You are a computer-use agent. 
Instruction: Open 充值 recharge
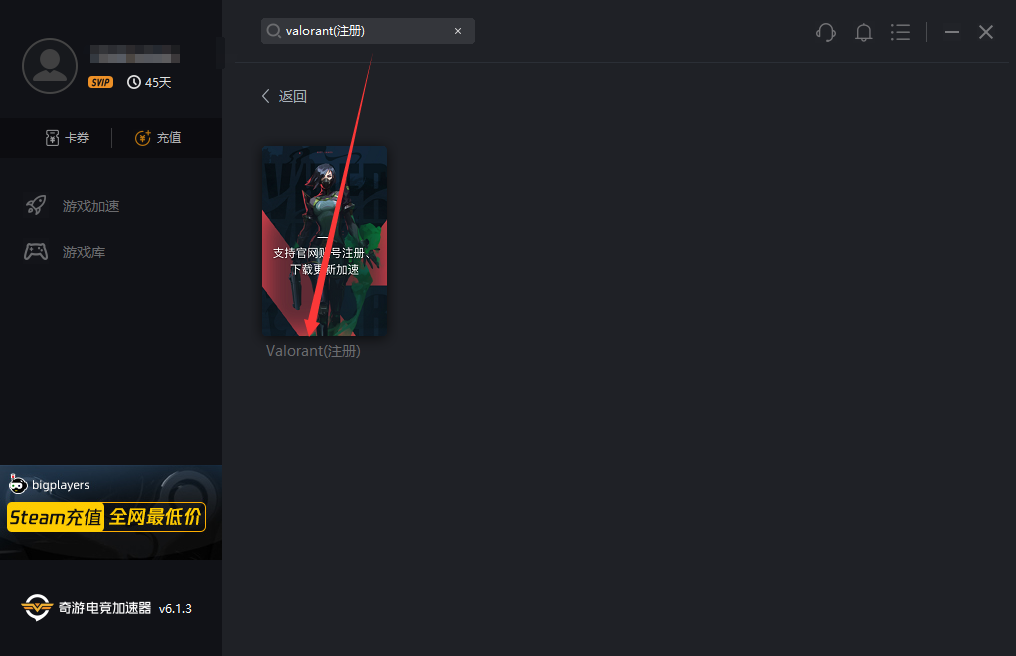[158, 137]
